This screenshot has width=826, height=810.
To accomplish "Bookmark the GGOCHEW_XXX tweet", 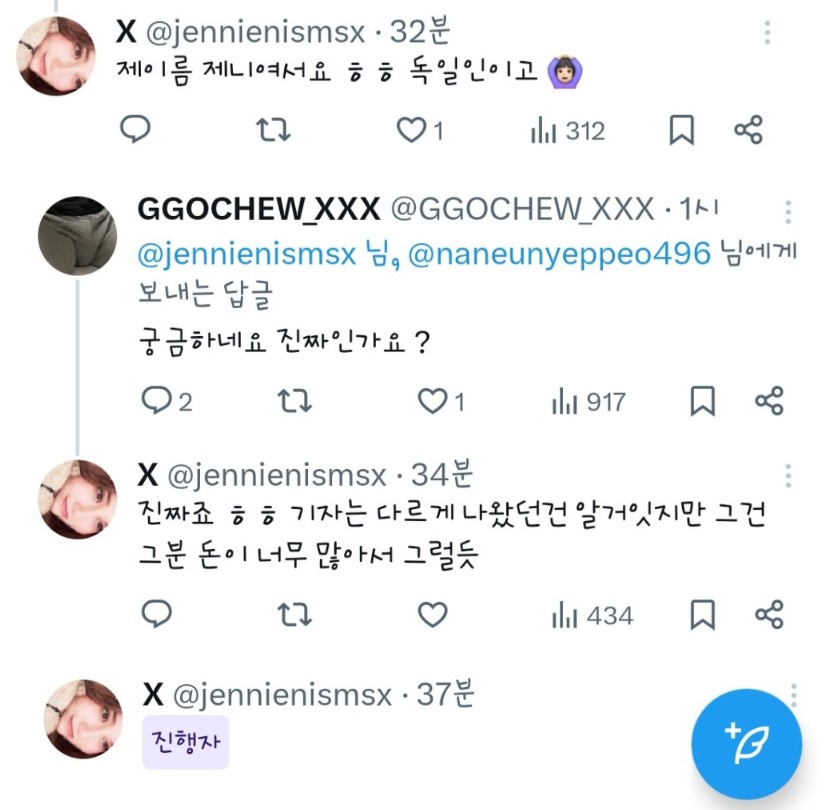I will pyautogui.click(x=702, y=401).
